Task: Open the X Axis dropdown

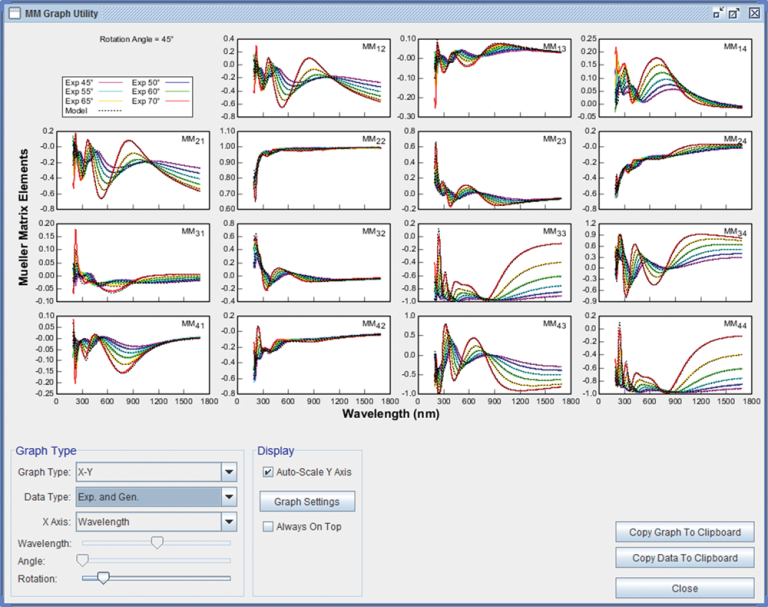Action: 228,521
